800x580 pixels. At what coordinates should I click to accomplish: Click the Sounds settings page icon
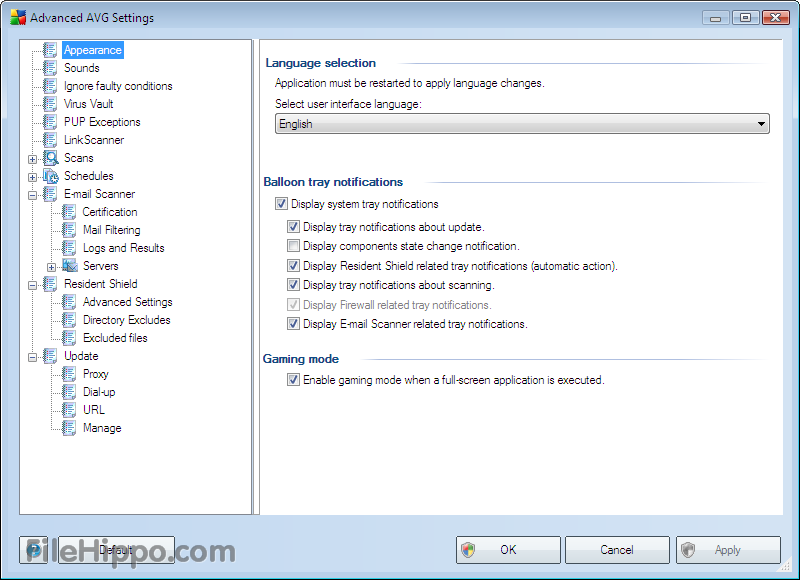(50, 68)
